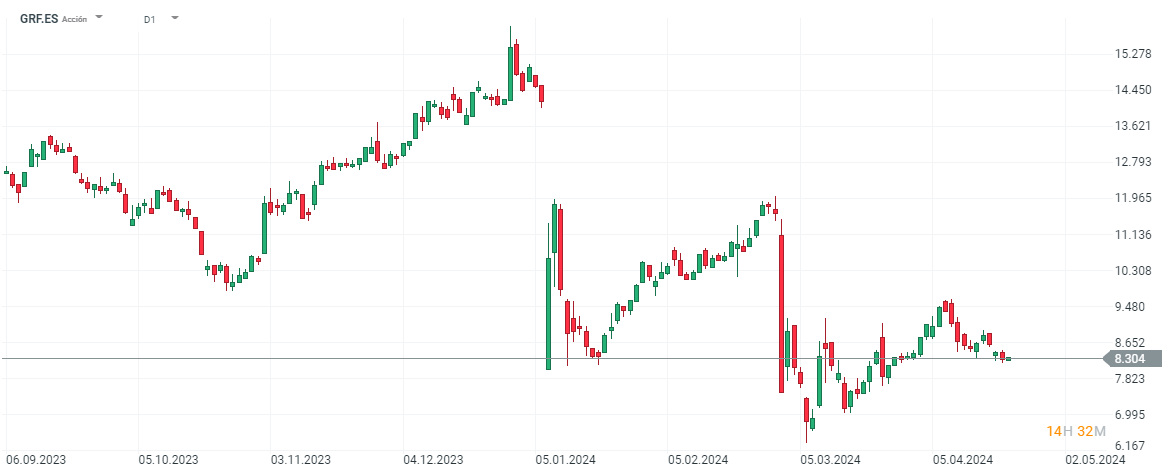Image resolution: width=1175 pixels, height=476 pixels.
Task: Click the 05.01.2024 date label
Action: 566,460
